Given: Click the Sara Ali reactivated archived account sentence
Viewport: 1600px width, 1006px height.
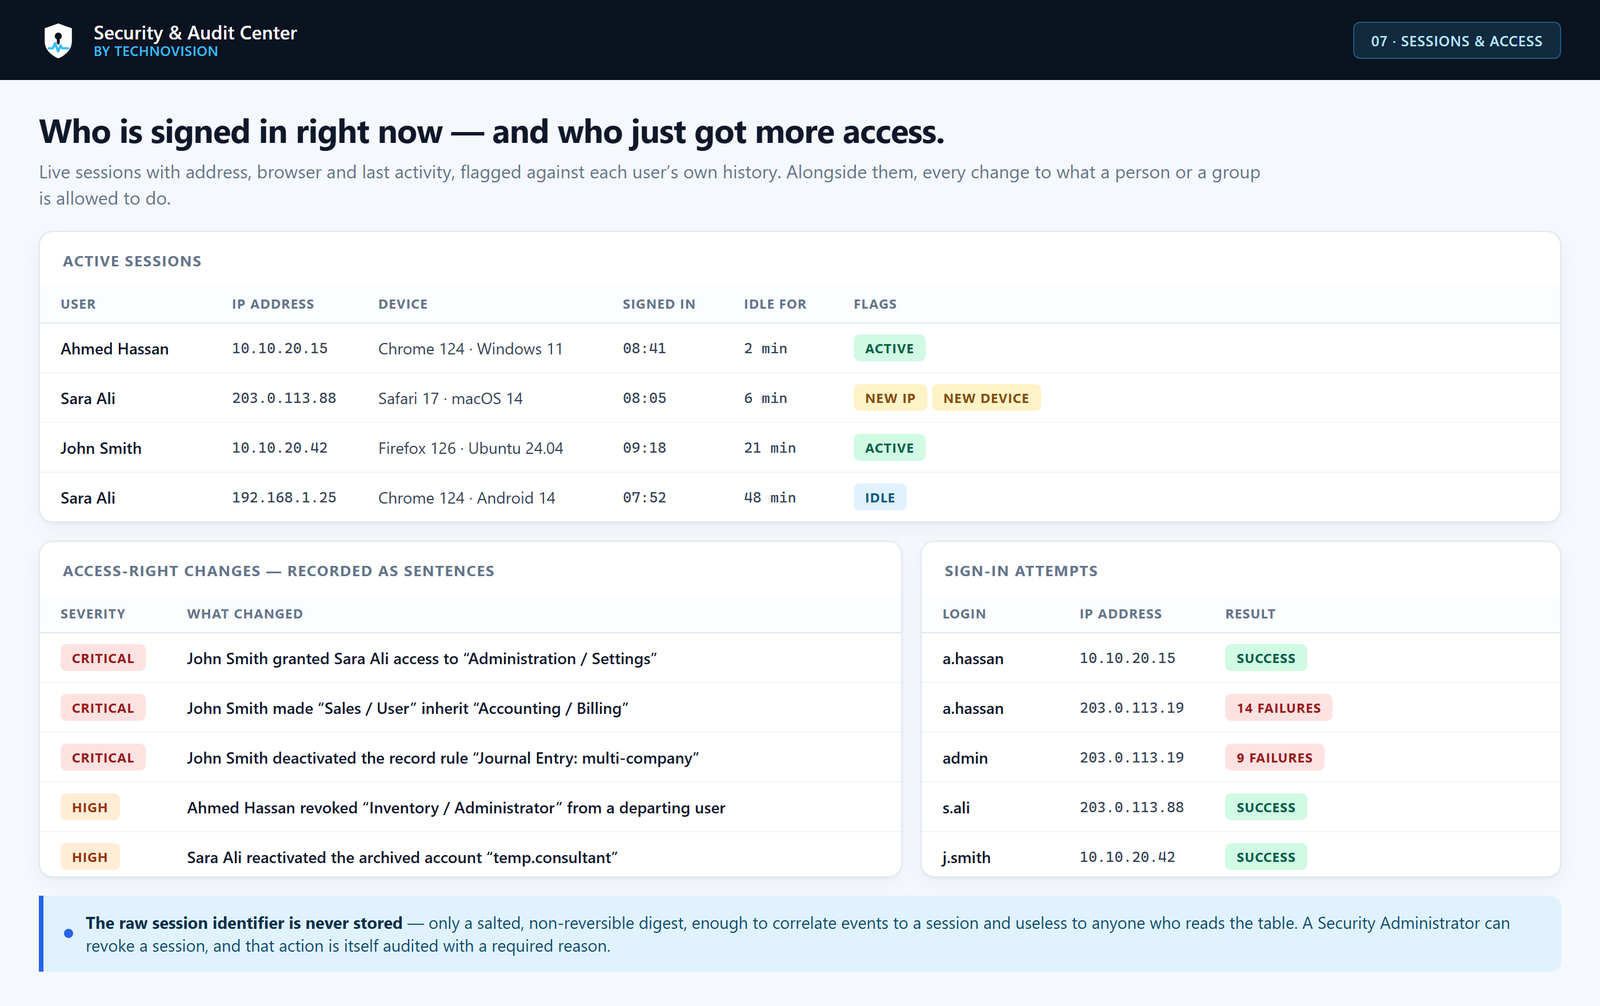Looking at the screenshot, I should click(402, 858).
